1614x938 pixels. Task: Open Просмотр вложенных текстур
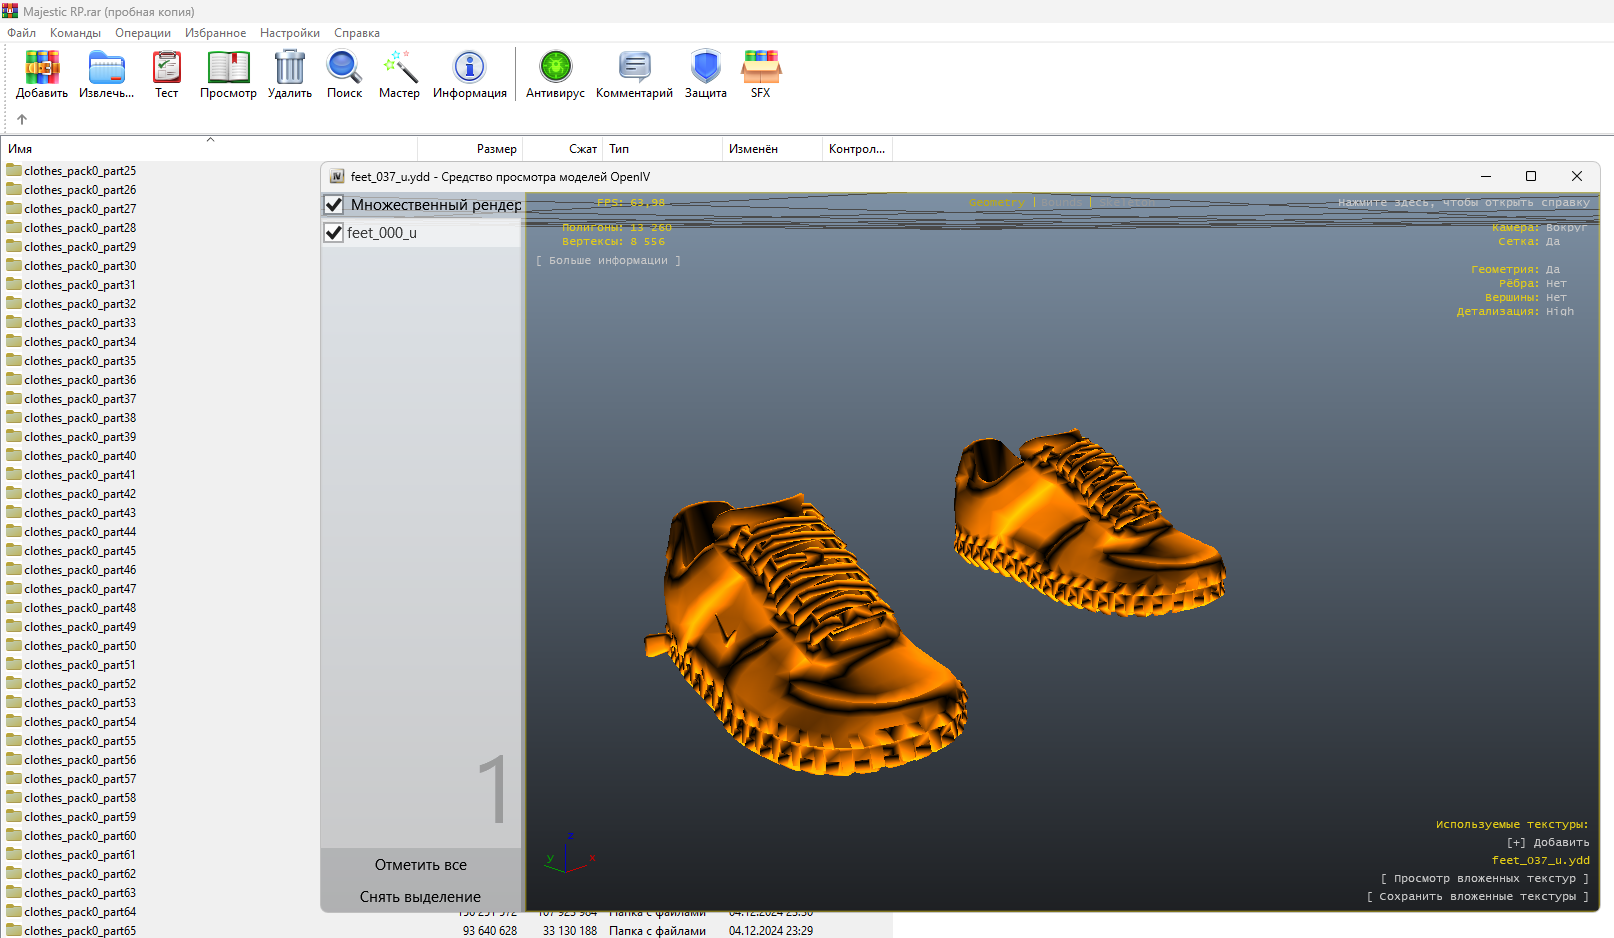pyautogui.click(x=1485, y=879)
